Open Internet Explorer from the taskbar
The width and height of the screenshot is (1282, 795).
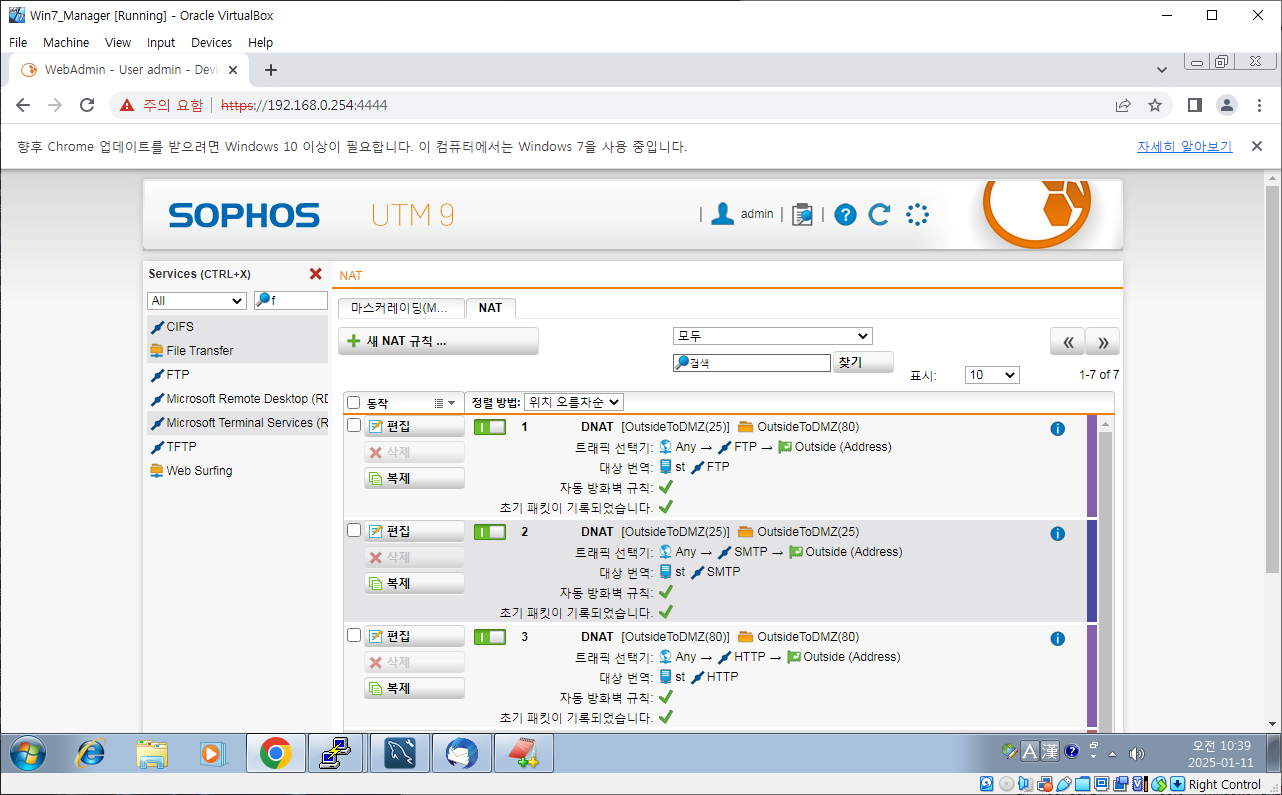90,753
